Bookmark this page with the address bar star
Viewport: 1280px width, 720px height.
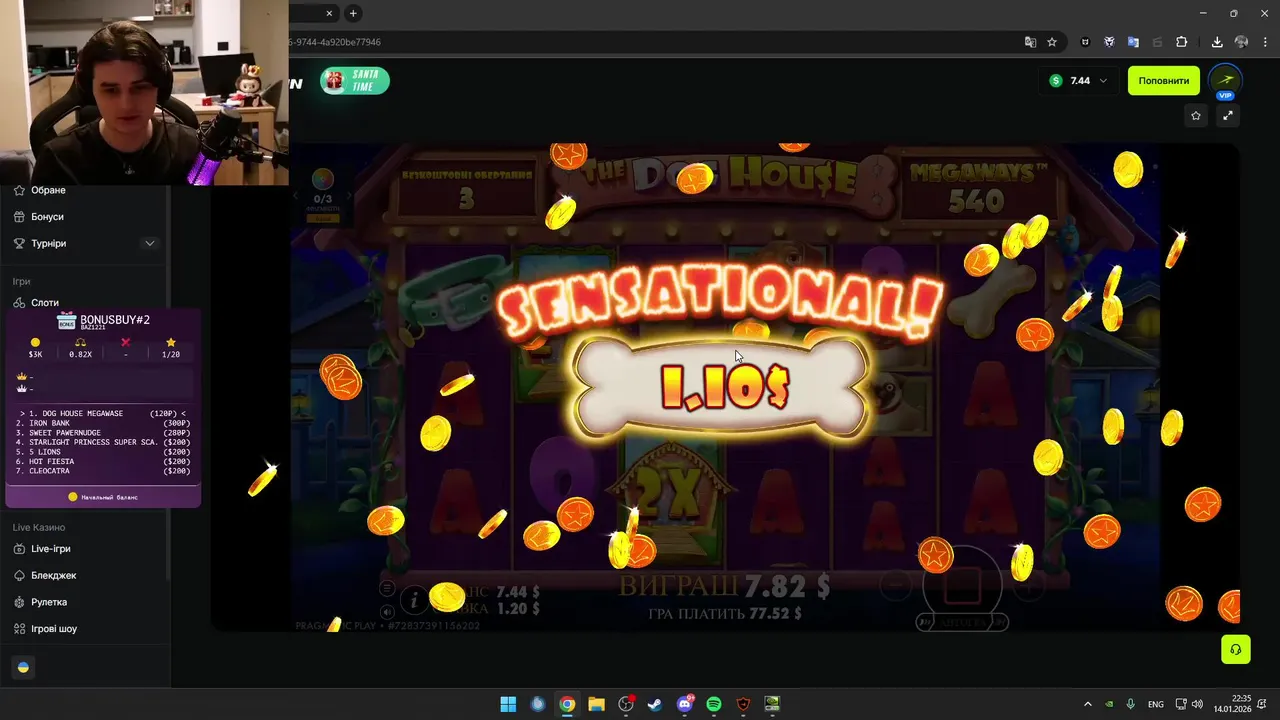[1052, 42]
